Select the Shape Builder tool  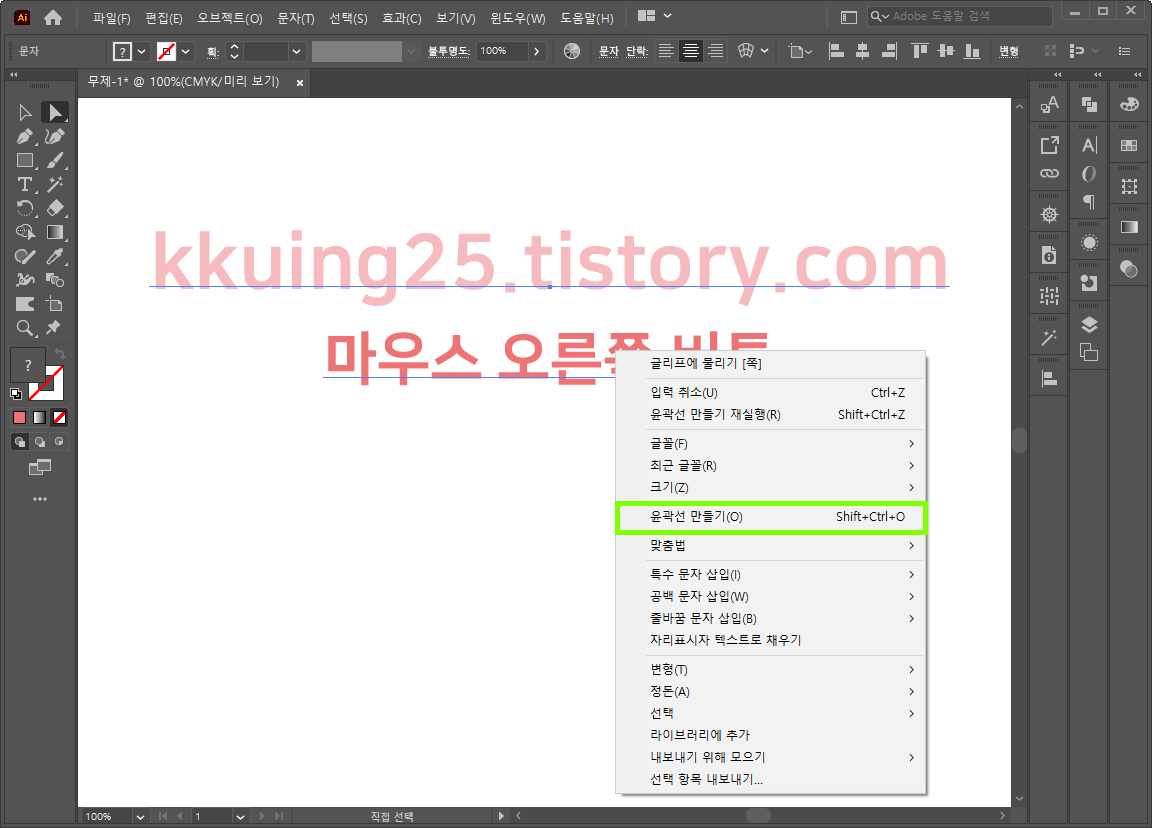click(x=25, y=232)
